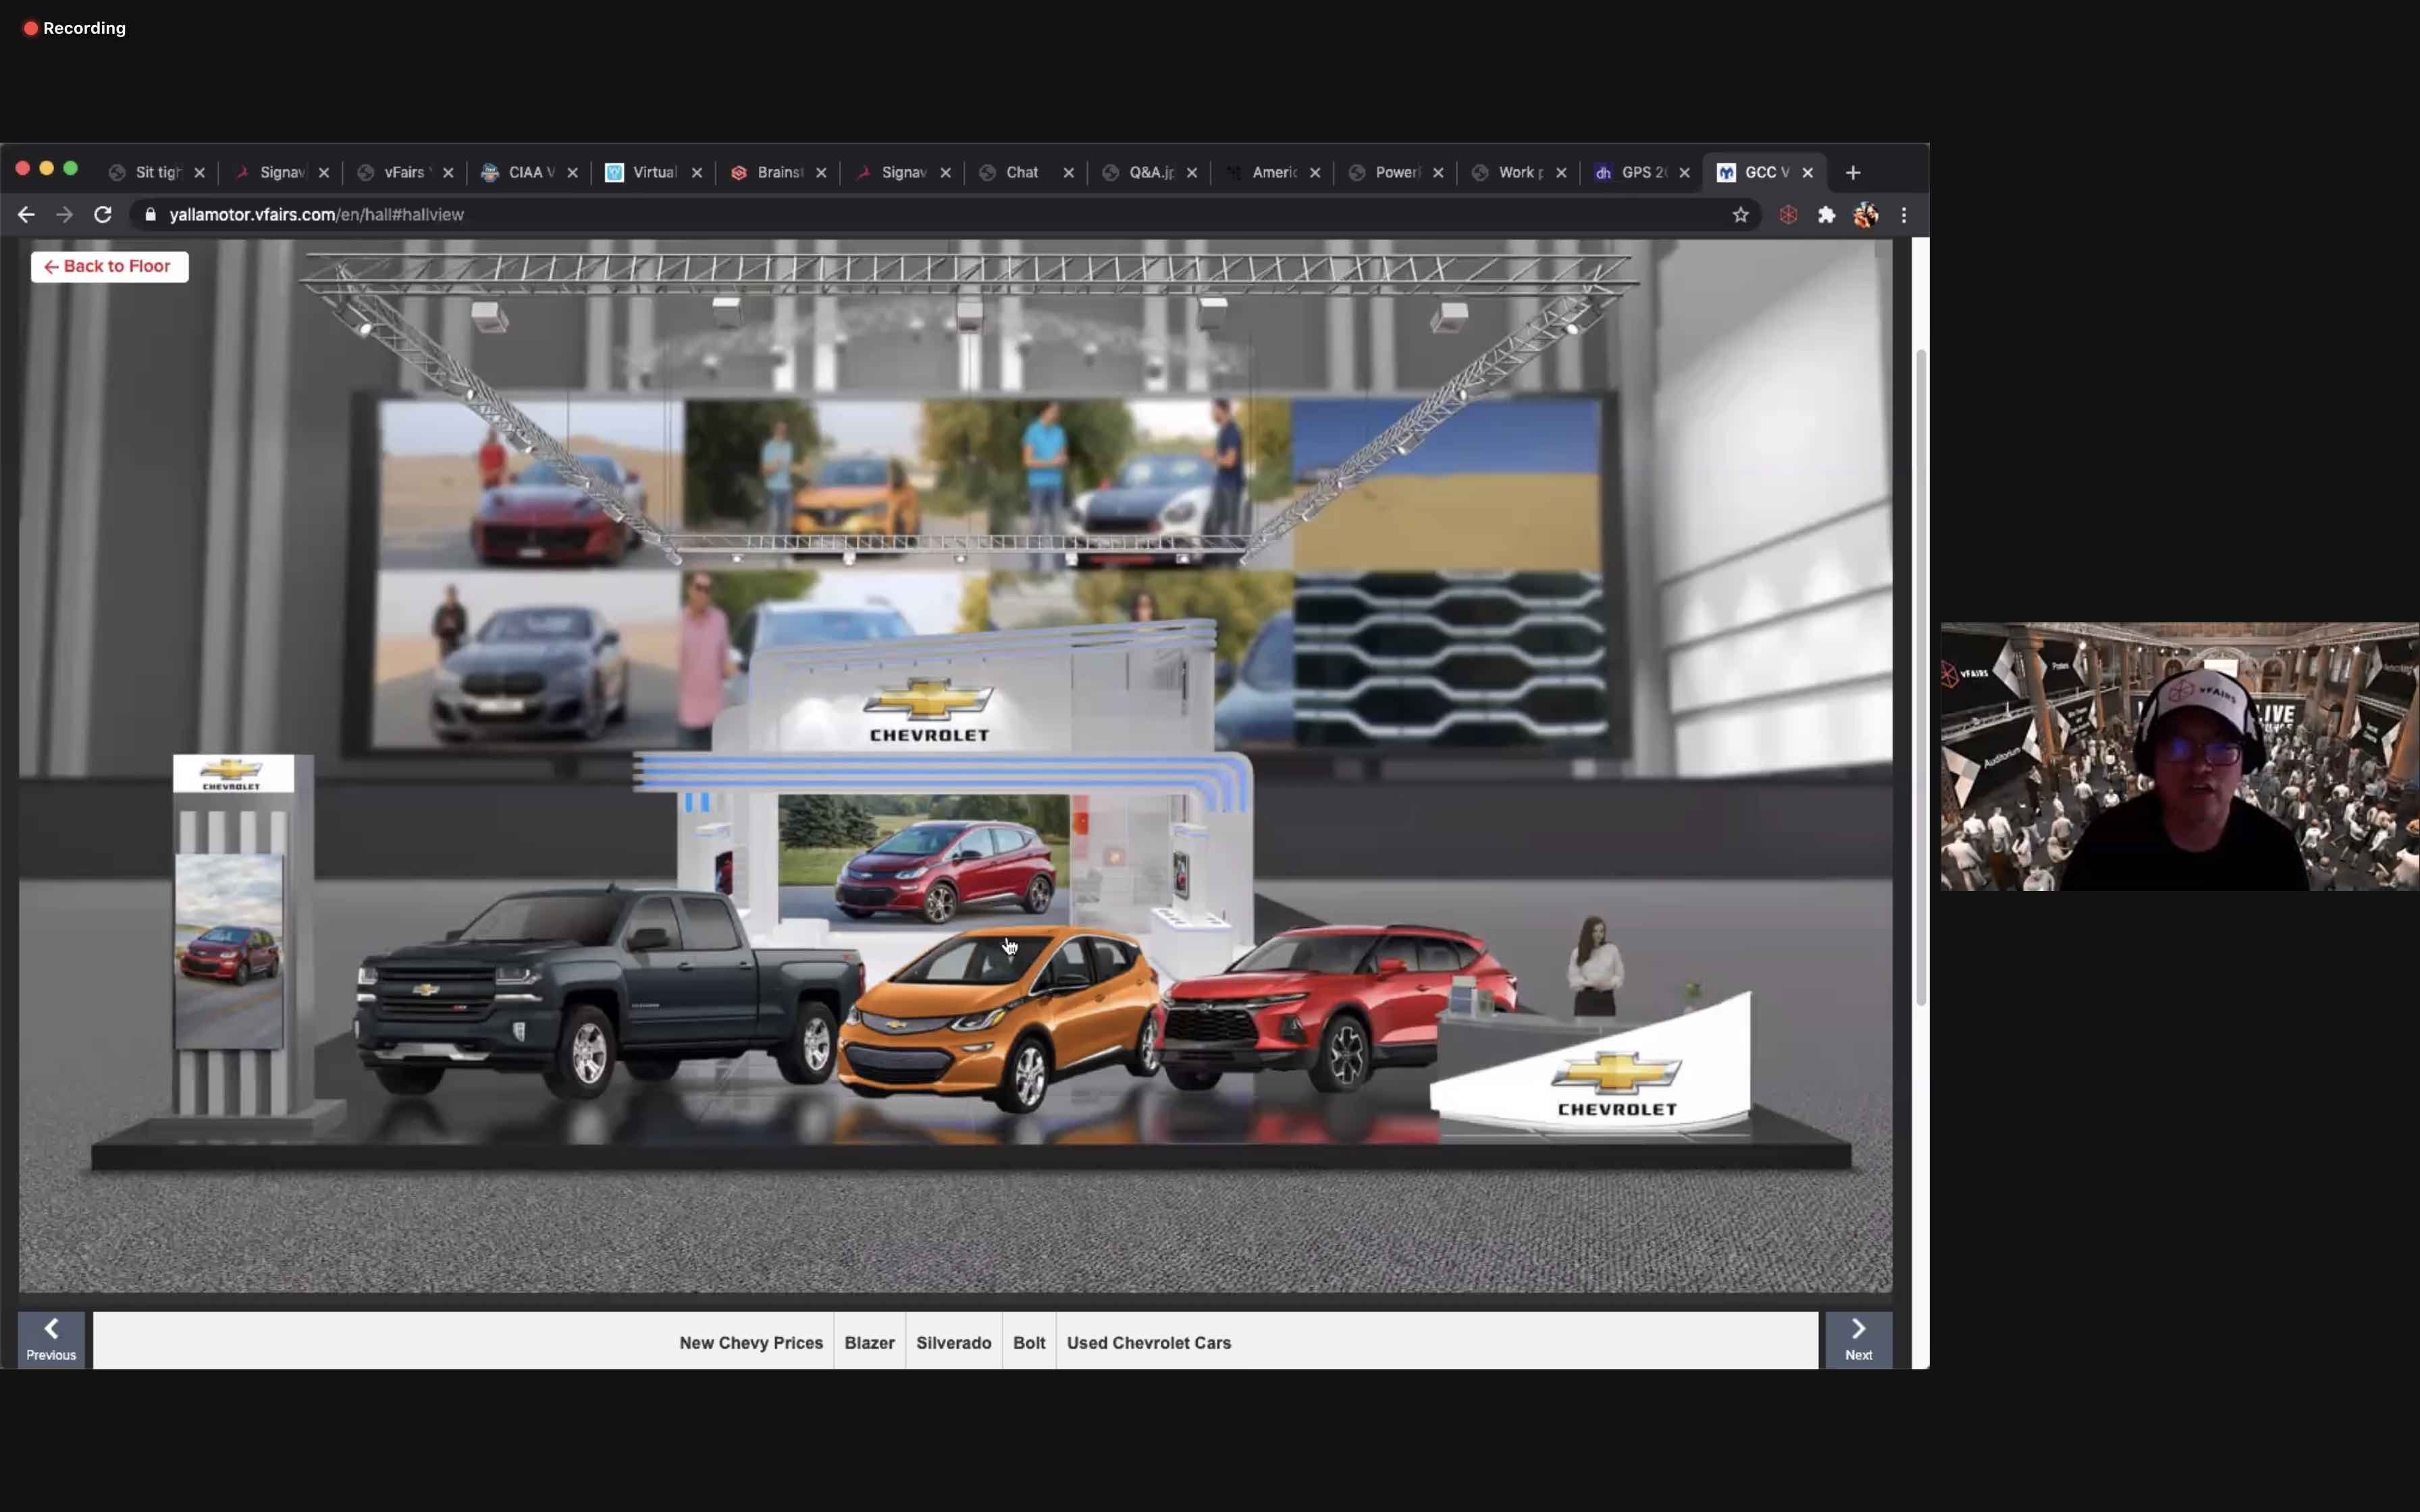Click the browser forward arrow

(x=64, y=215)
